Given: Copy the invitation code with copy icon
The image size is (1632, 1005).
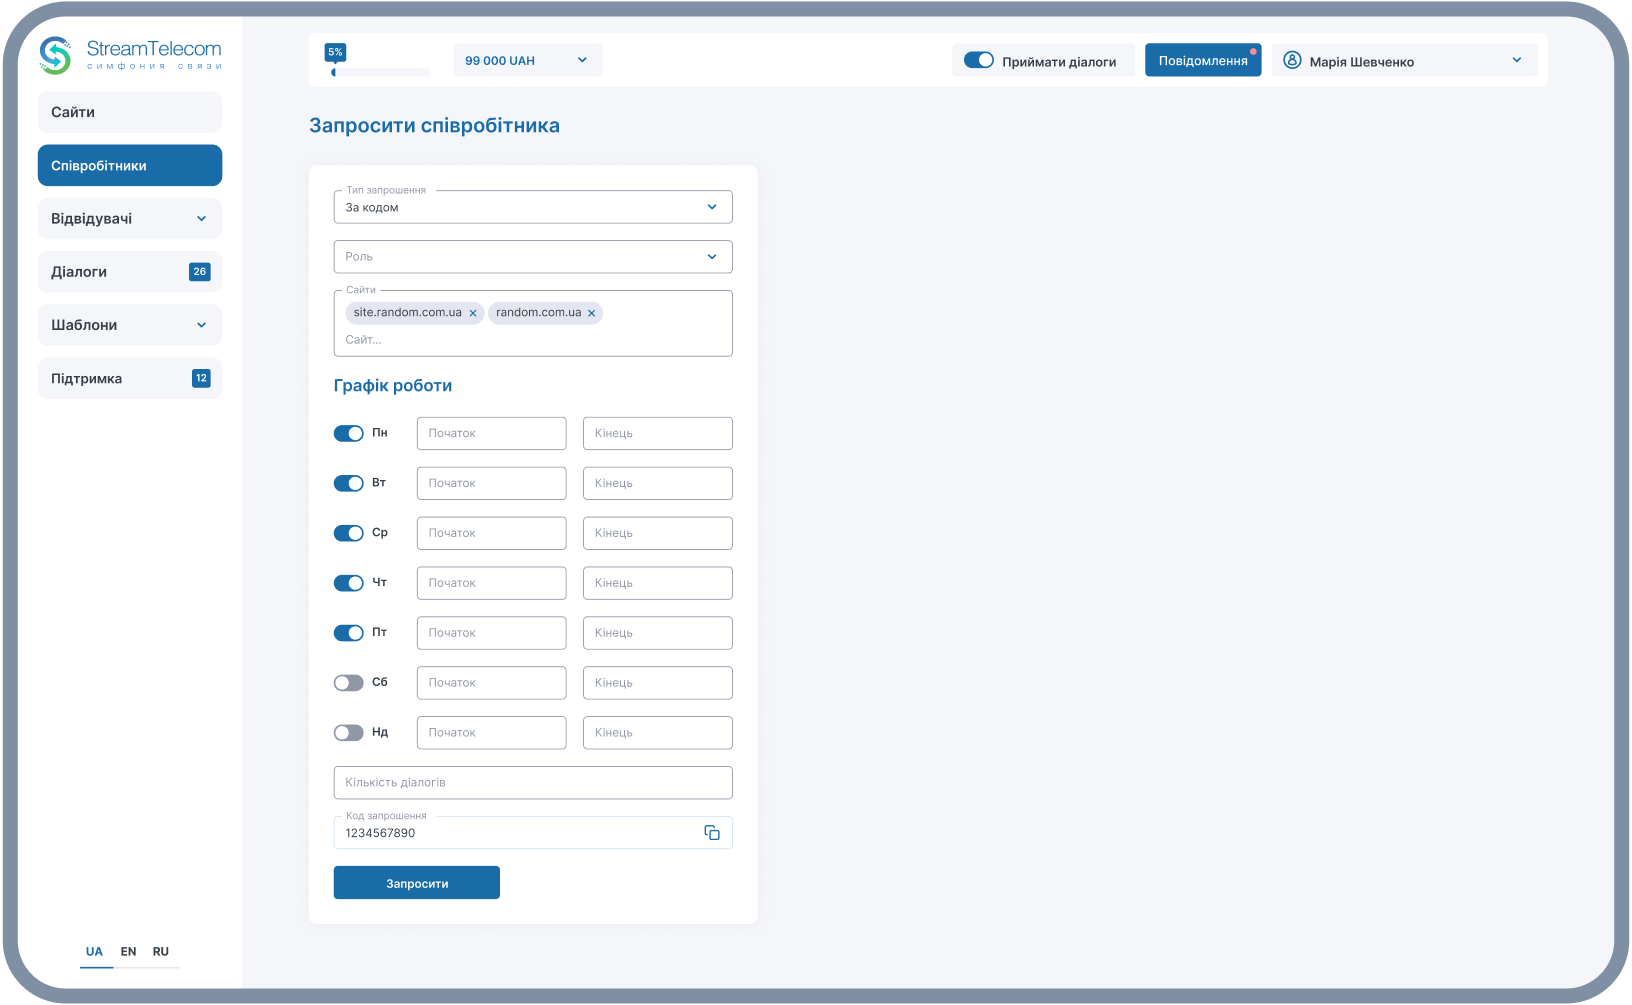Looking at the screenshot, I should coord(712,833).
